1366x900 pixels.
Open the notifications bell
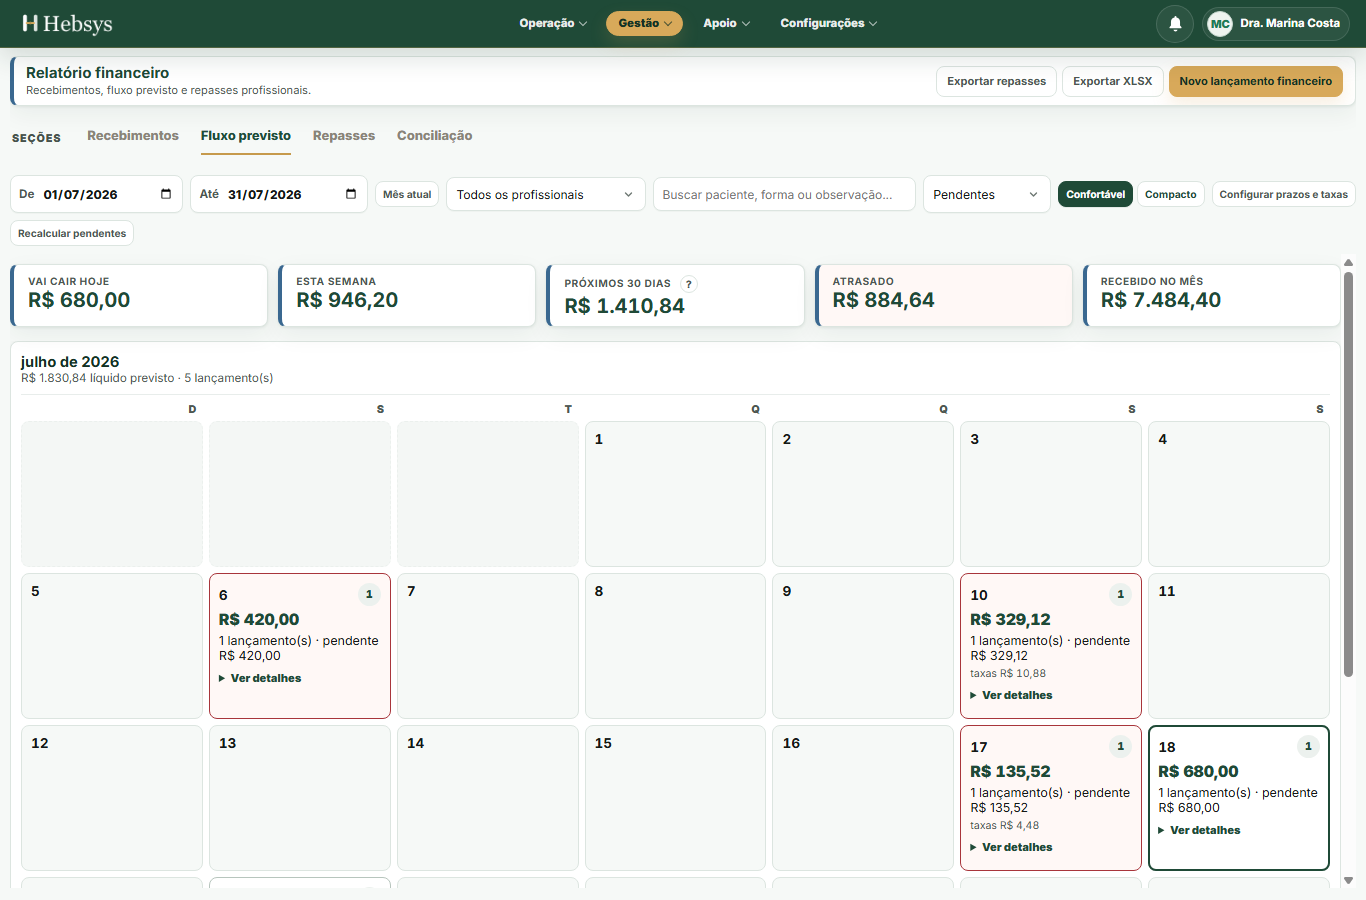tap(1175, 23)
